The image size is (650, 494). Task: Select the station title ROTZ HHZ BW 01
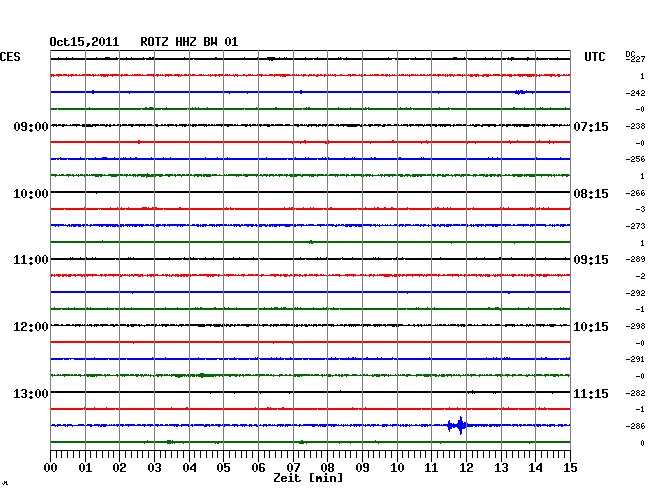189,42
